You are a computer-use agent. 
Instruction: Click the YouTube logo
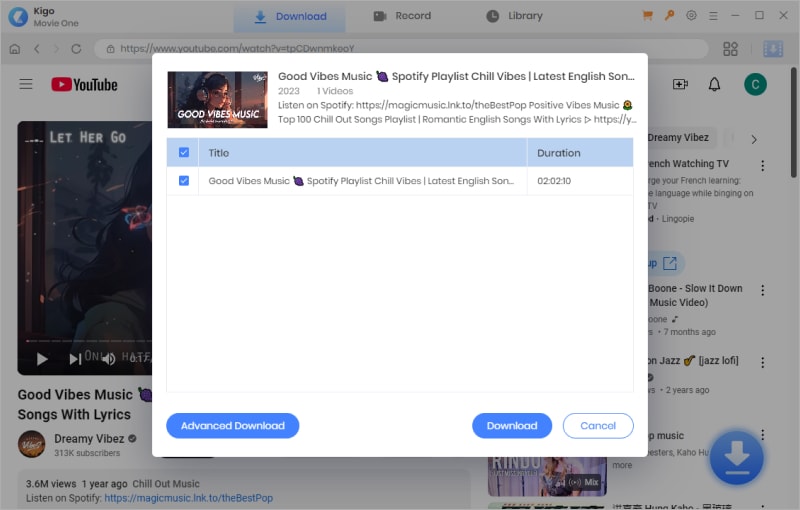pyautogui.click(x=84, y=85)
